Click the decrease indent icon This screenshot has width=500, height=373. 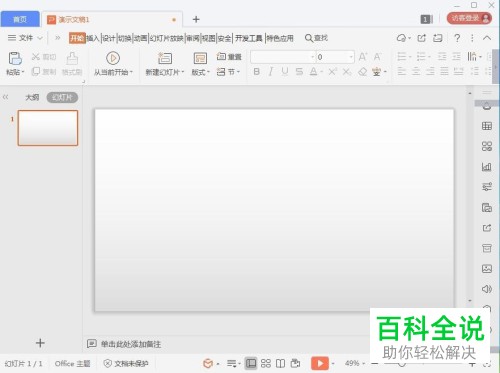click(x=442, y=57)
